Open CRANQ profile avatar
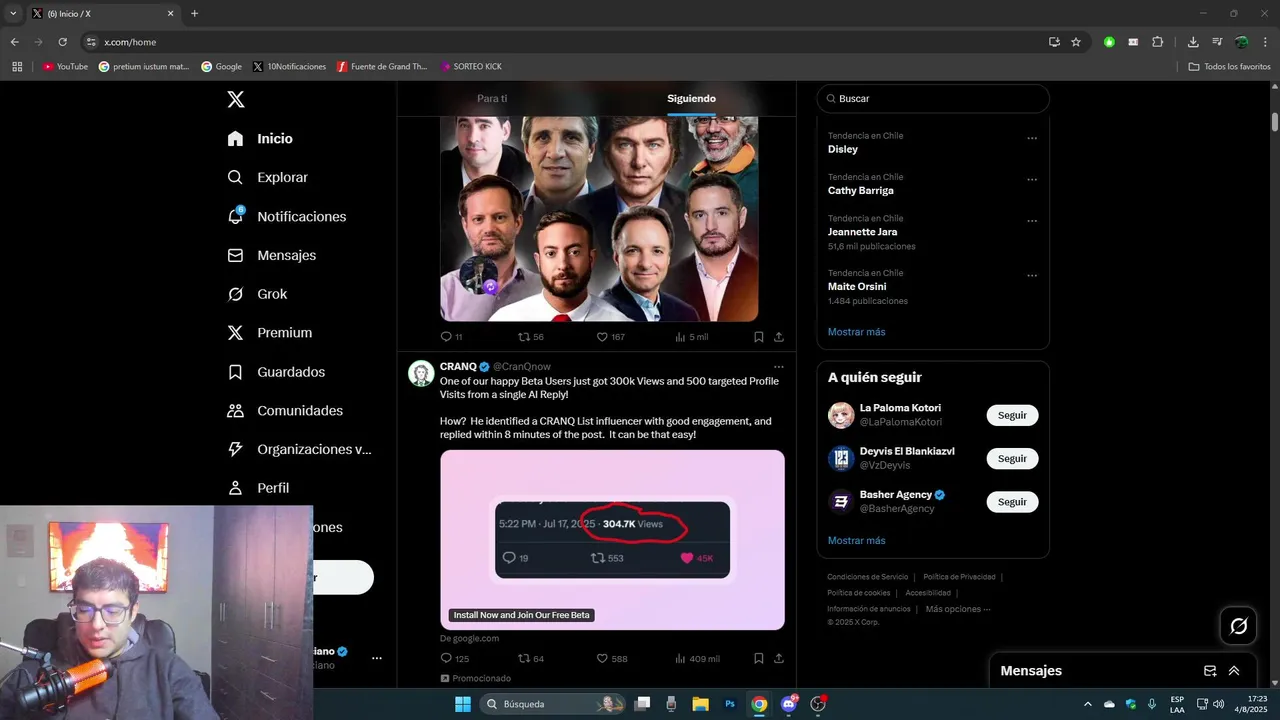The image size is (1280, 720). pos(421,373)
